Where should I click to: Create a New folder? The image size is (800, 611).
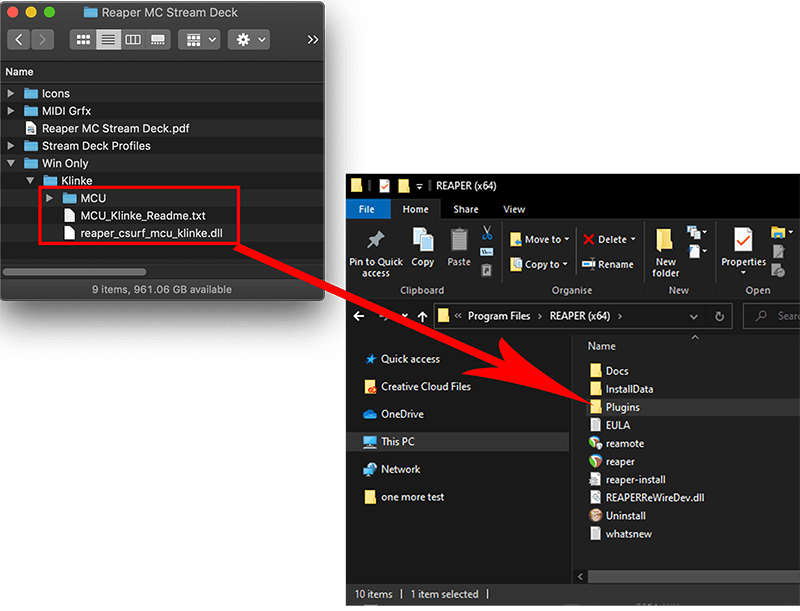tap(665, 252)
